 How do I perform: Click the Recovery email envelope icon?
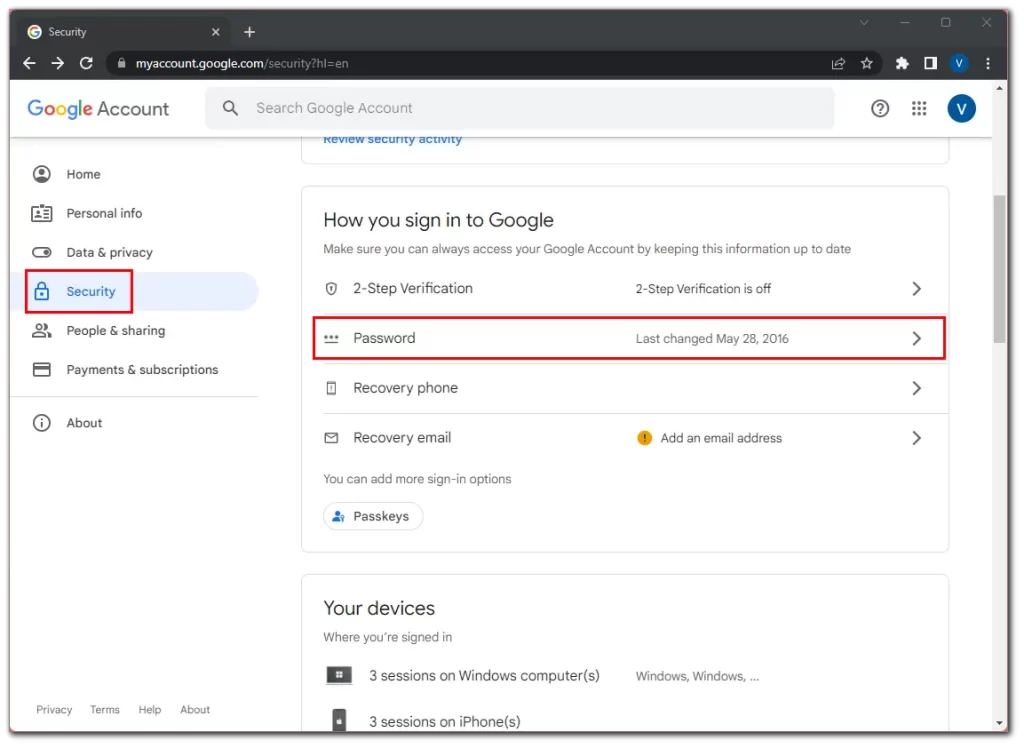coord(331,438)
